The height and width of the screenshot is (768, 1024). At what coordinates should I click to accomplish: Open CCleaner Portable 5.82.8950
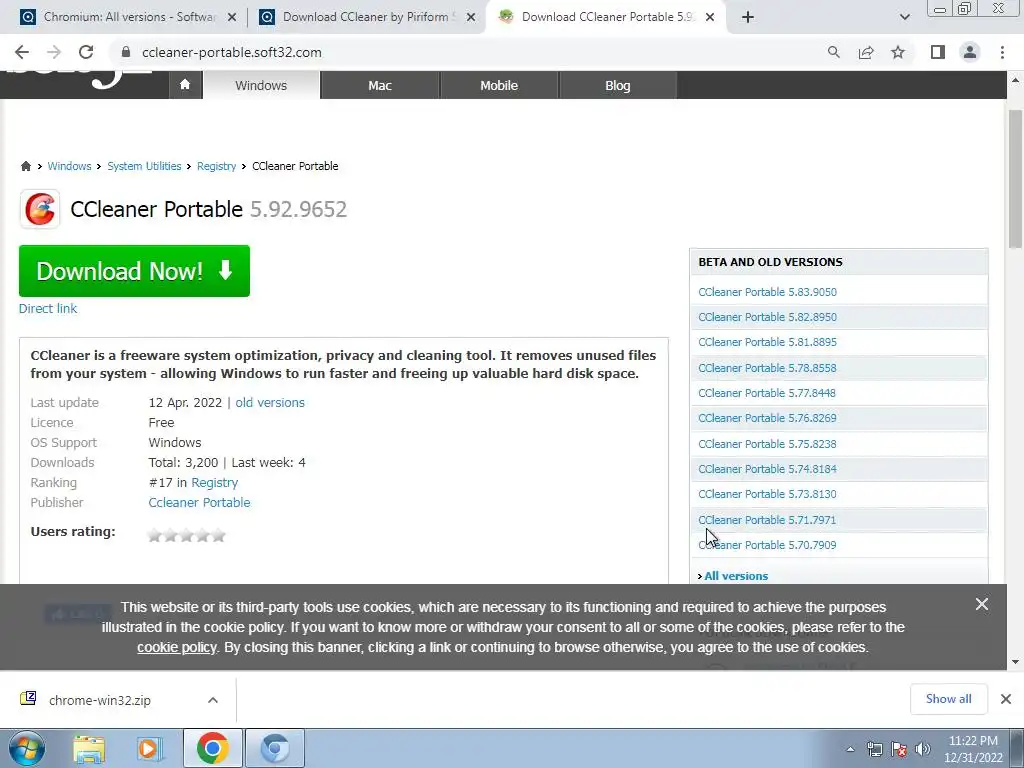767,317
